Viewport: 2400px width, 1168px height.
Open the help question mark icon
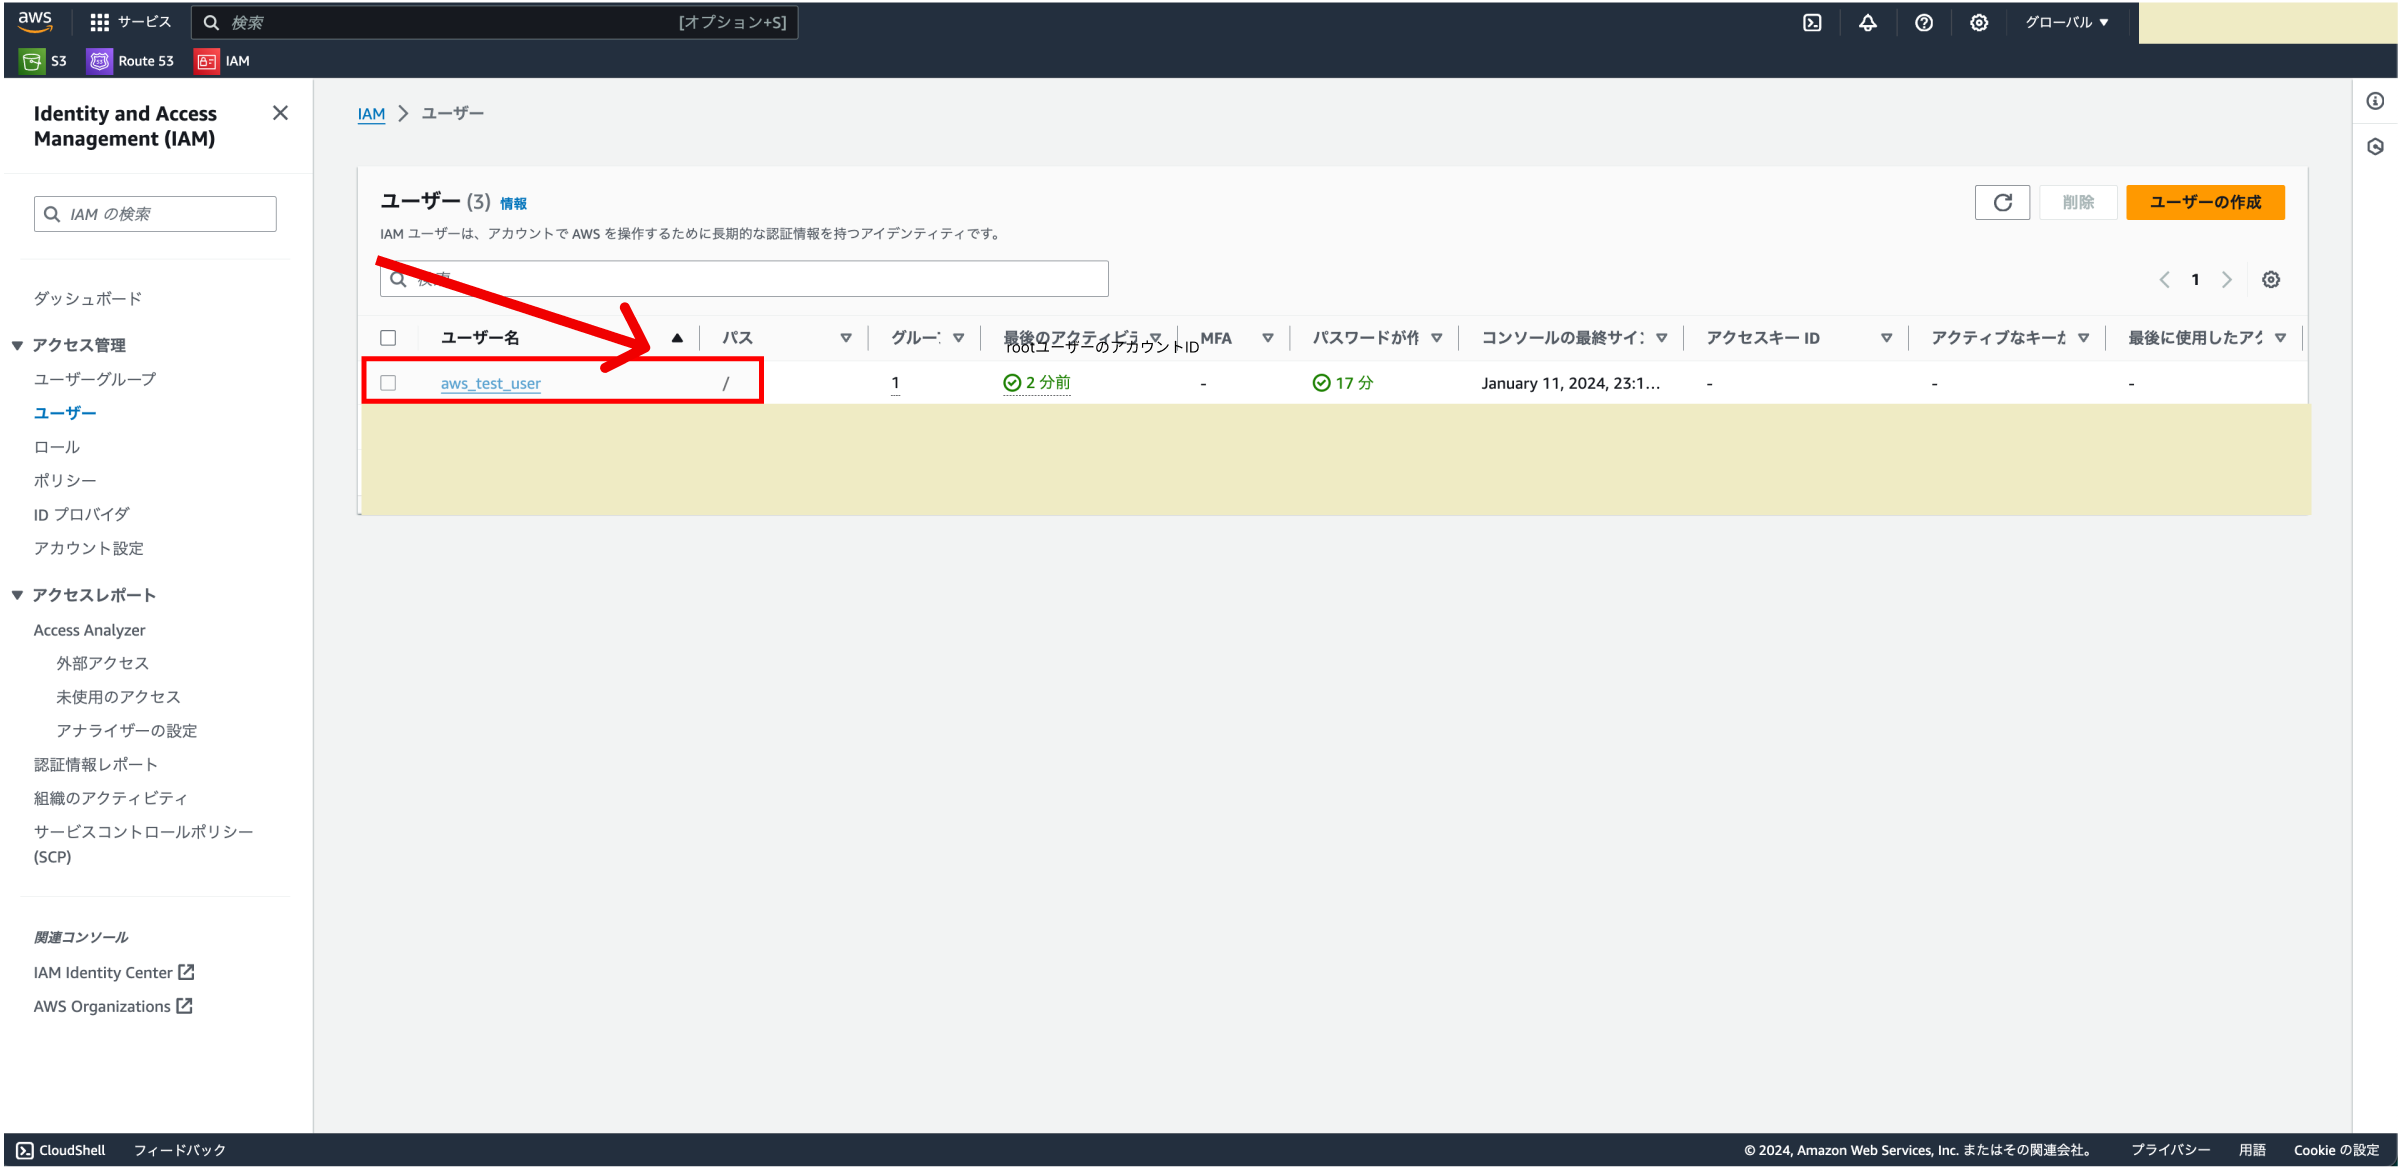1923,22
